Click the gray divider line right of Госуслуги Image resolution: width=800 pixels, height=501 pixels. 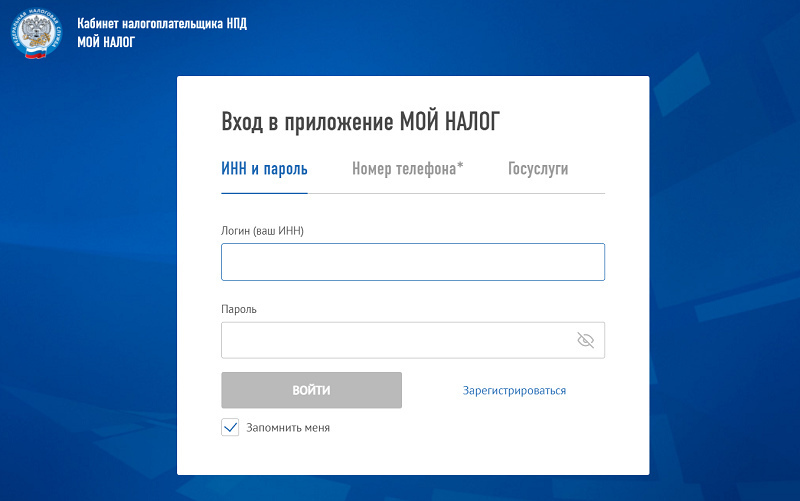tap(590, 193)
